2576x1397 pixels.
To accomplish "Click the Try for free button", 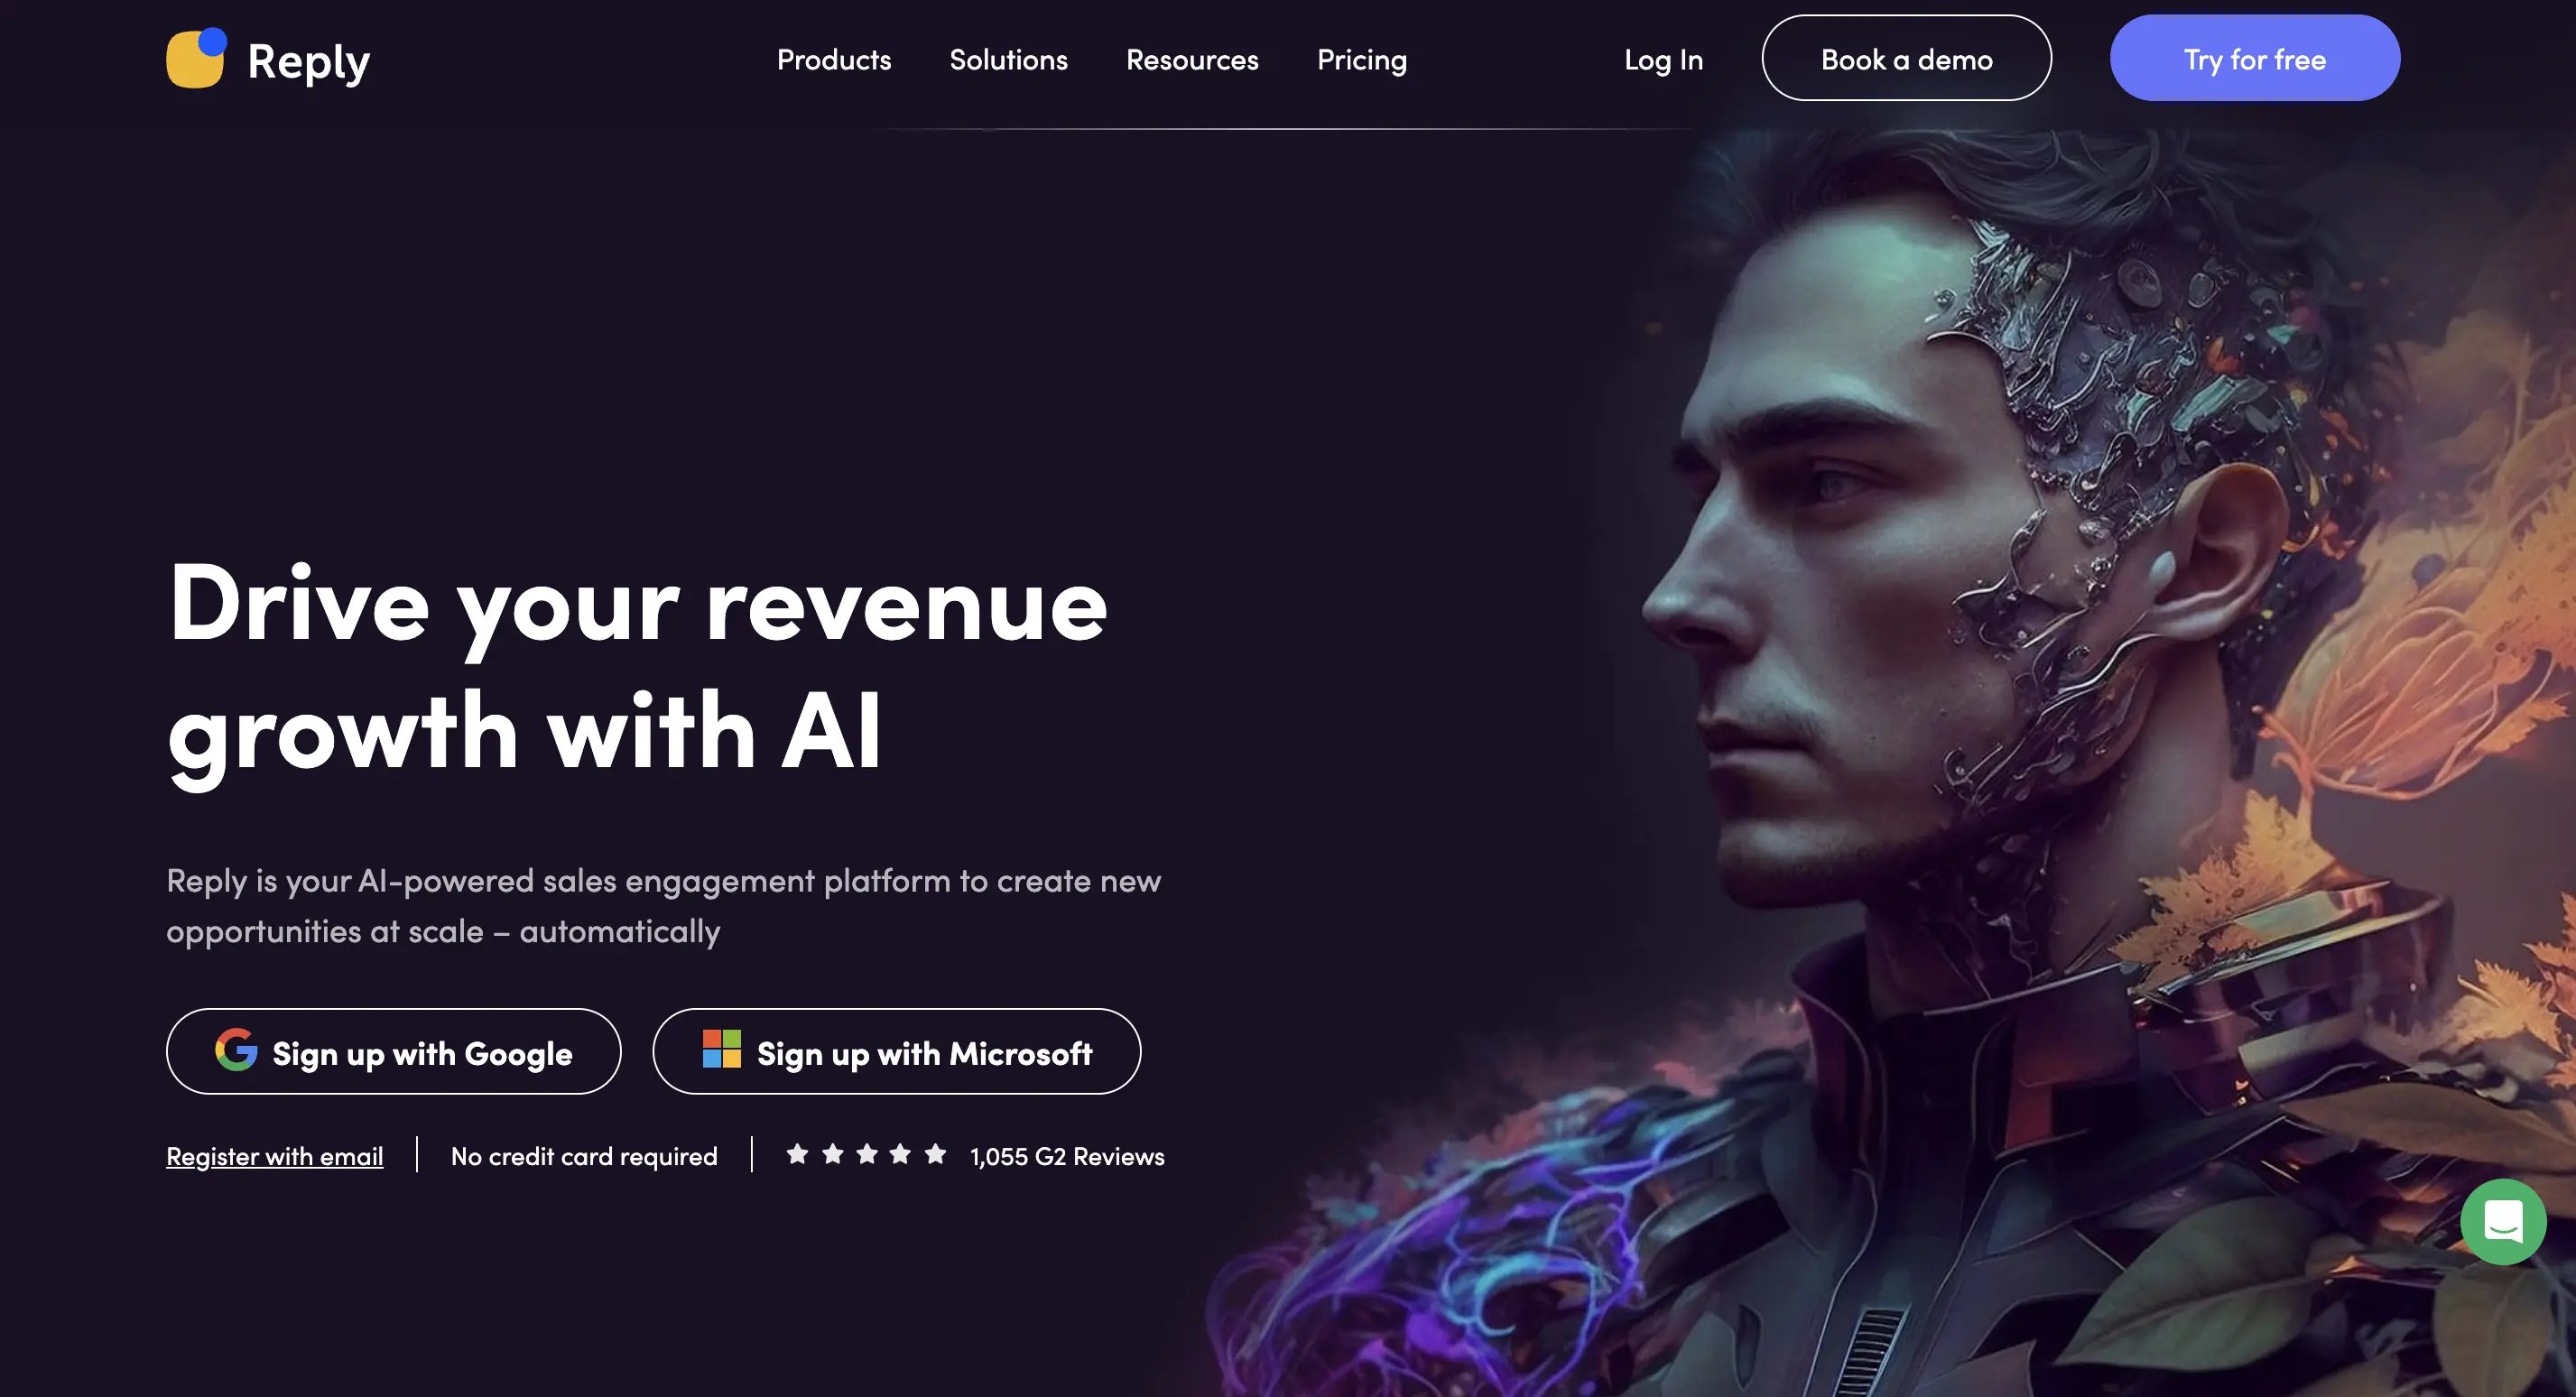I will [2254, 57].
